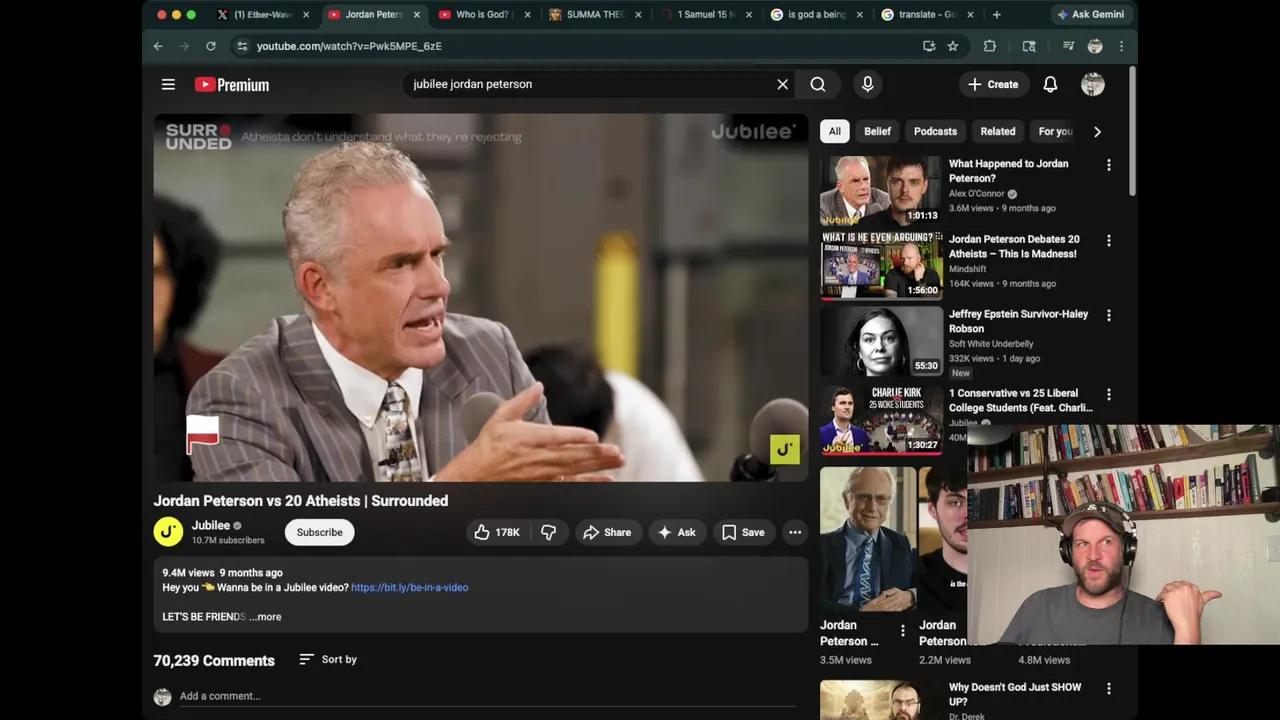This screenshot has width=1280, height=720.
Task: Clear the search query with the X
Action: (x=783, y=85)
